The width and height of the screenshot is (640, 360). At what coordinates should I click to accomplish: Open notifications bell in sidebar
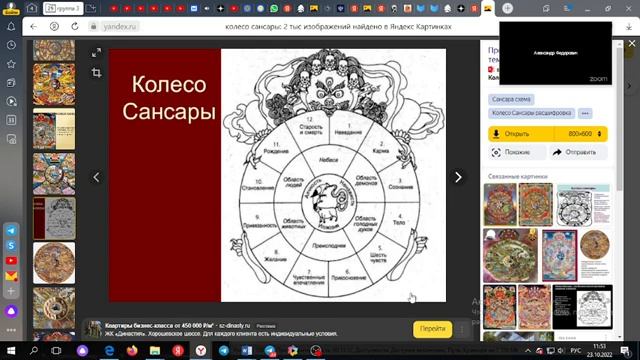pyautogui.click(x=11, y=27)
